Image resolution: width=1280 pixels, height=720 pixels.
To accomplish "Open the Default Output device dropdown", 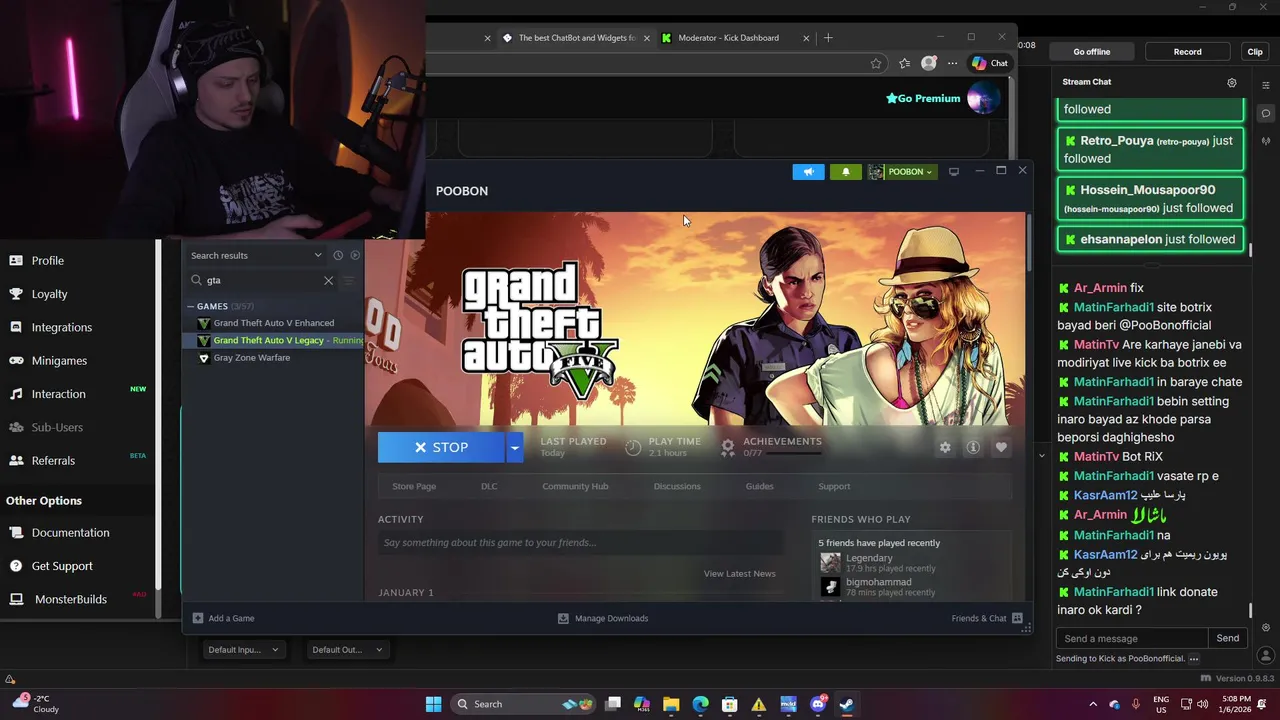I will (x=347, y=650).
